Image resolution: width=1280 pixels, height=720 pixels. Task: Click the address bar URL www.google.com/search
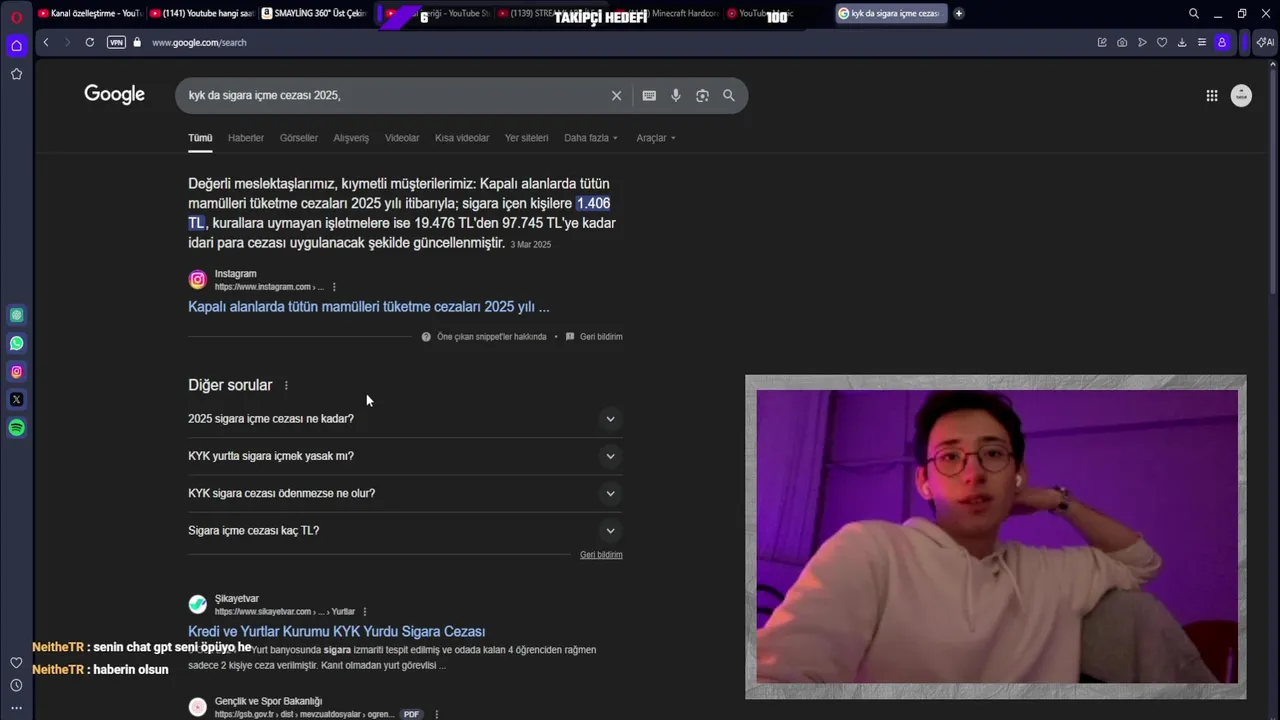[199, 42]
